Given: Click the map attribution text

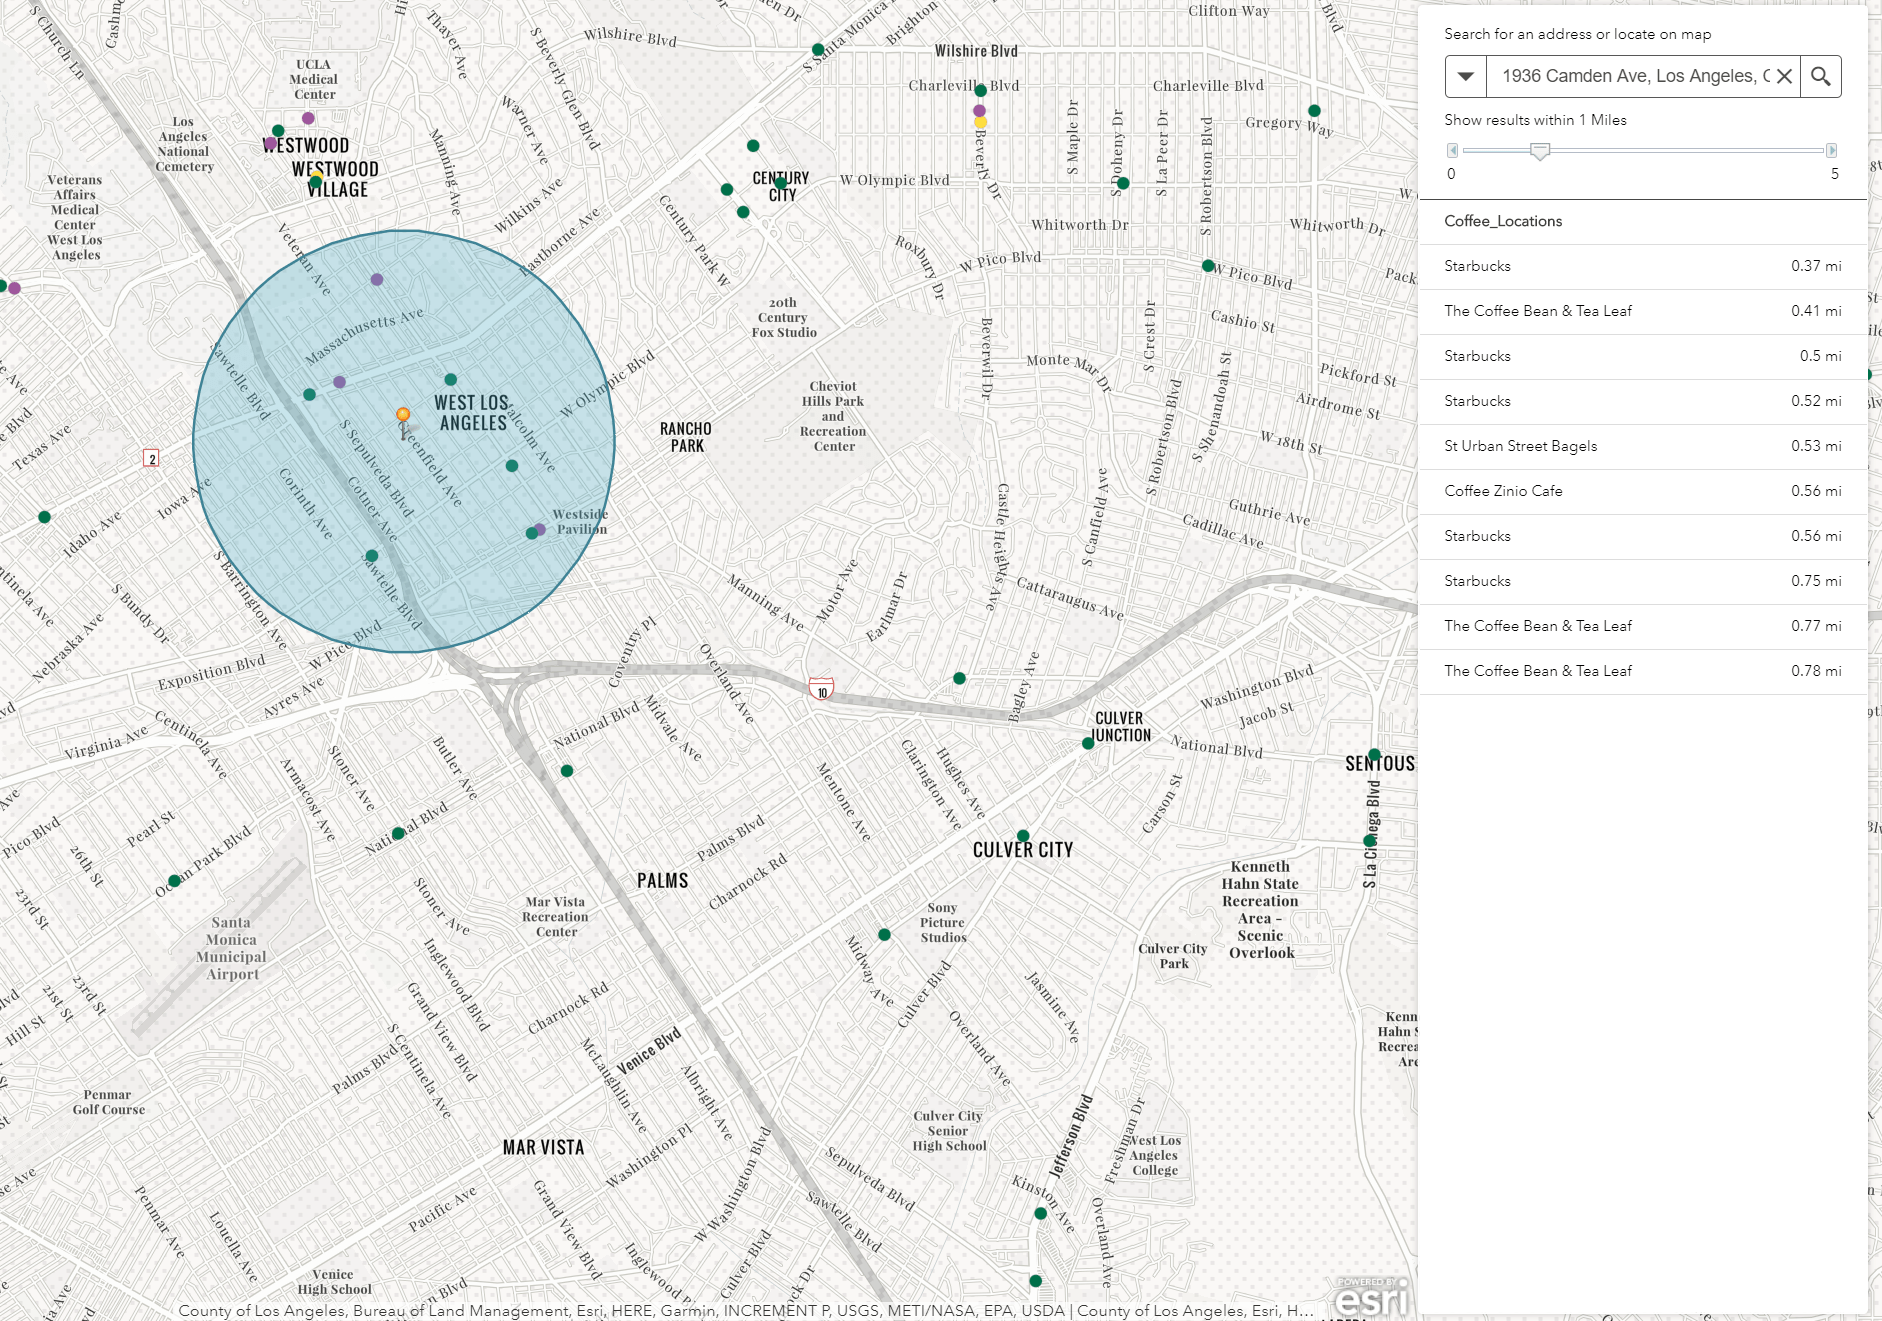Looking at the screenshot, I should coord(746,1311).
